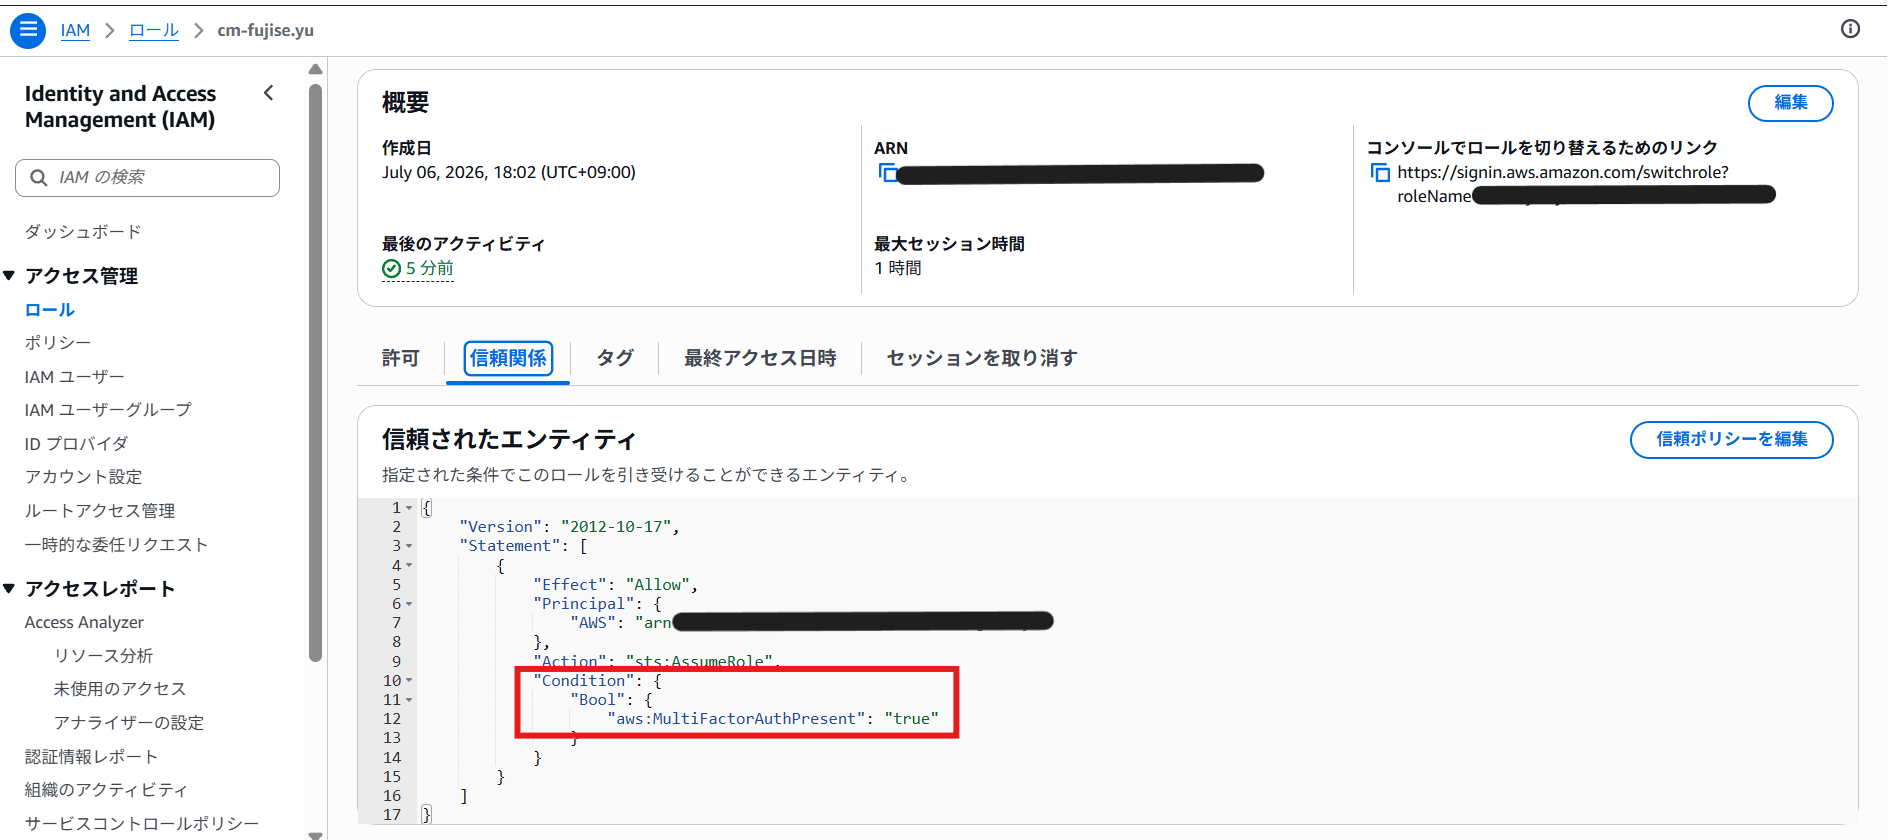Click the info circle icon
The width and height of the screenshot is (1888, 840).
(x=1851, y=29)
